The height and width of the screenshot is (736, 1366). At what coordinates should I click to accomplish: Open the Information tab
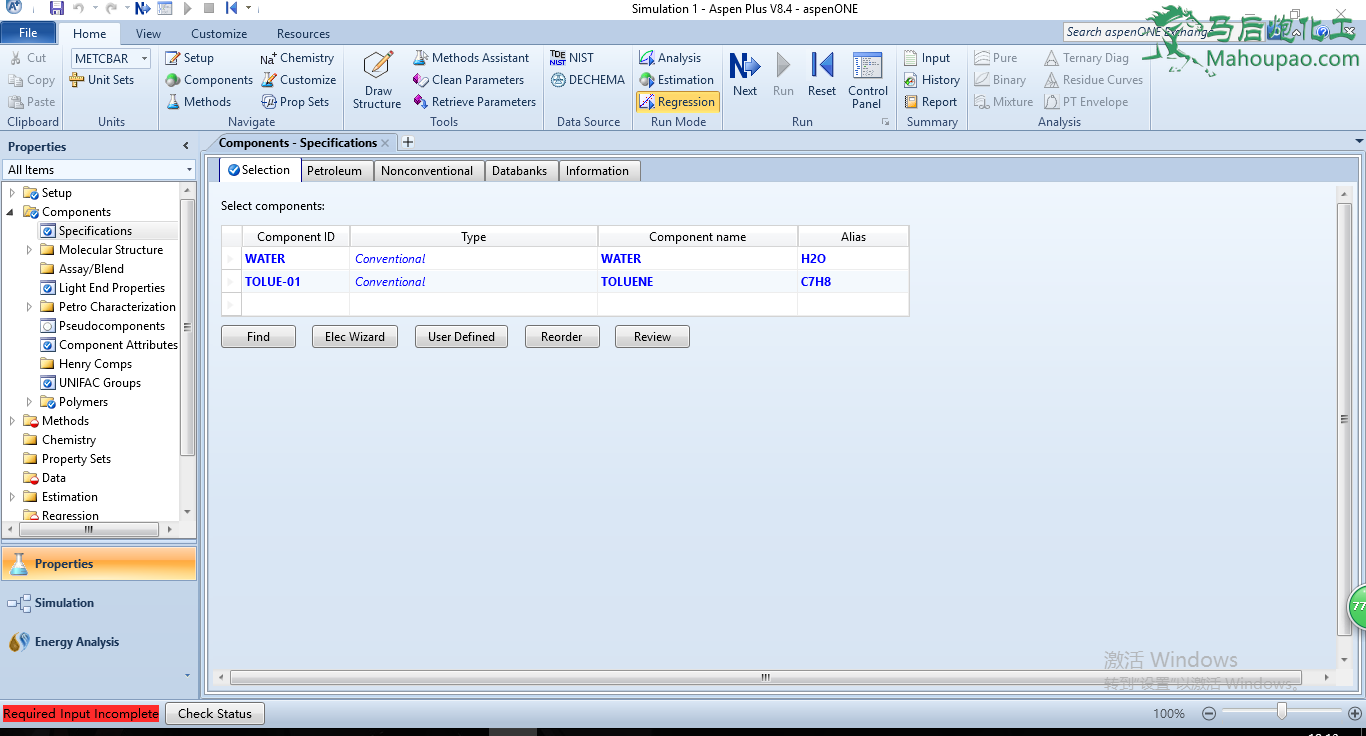click(x=597, y=171)
